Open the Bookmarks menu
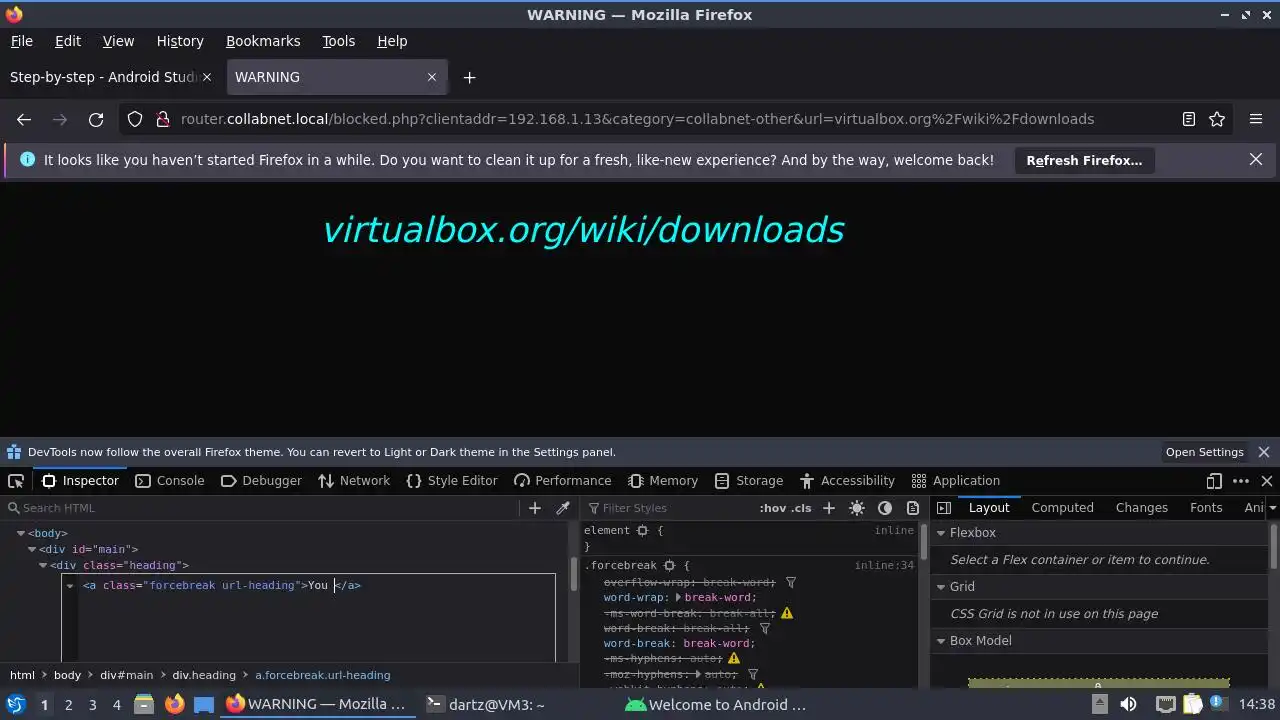The width and height of the screenshot is (1280, 720). tap(263, 41)
